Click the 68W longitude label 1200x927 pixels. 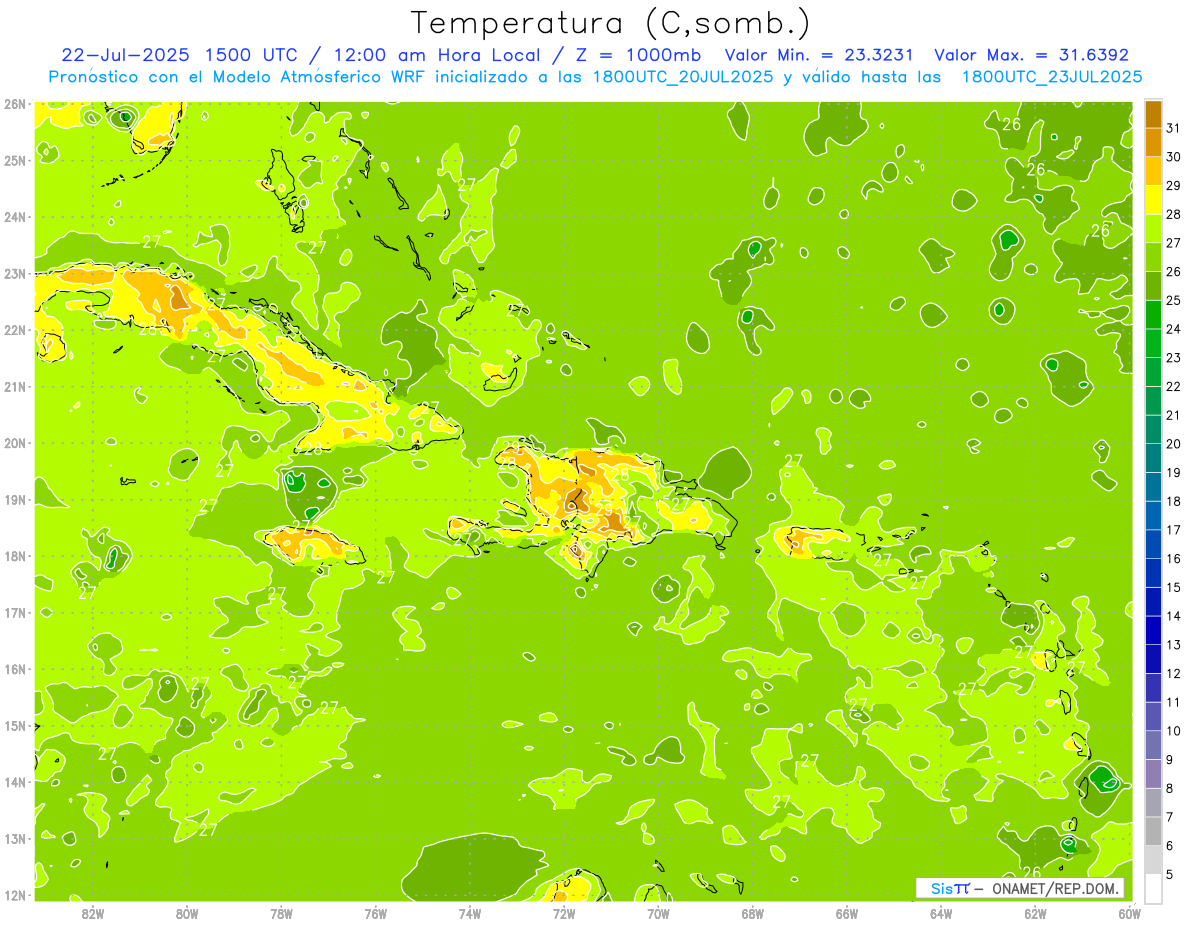(x=753, y=912)
